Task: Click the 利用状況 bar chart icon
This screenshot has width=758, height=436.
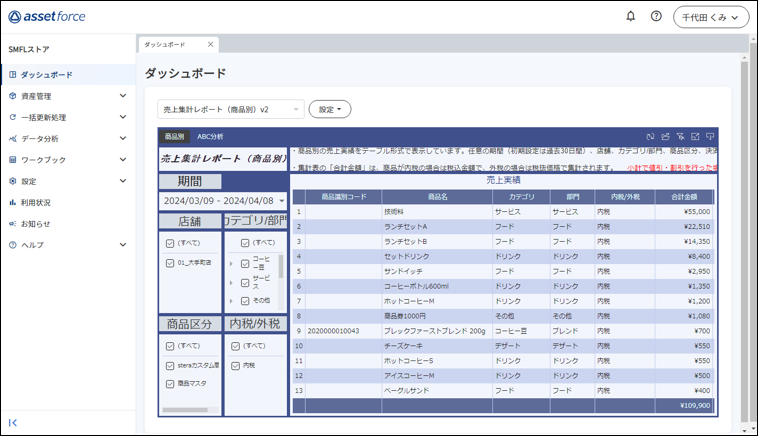Action: click(13, 203)
